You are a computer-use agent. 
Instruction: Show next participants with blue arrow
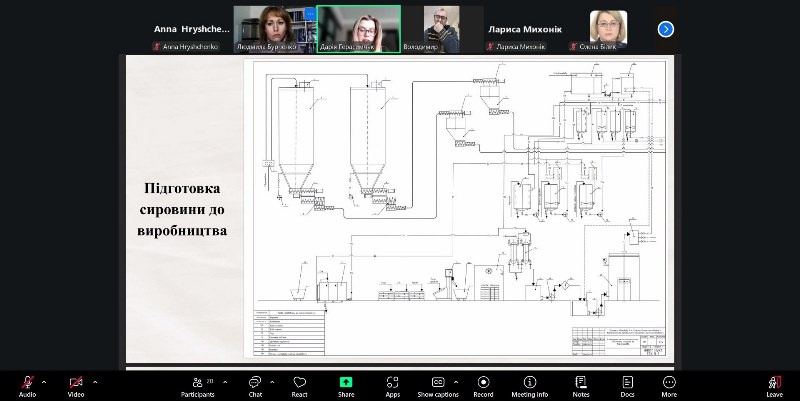[x=666, y=29]
